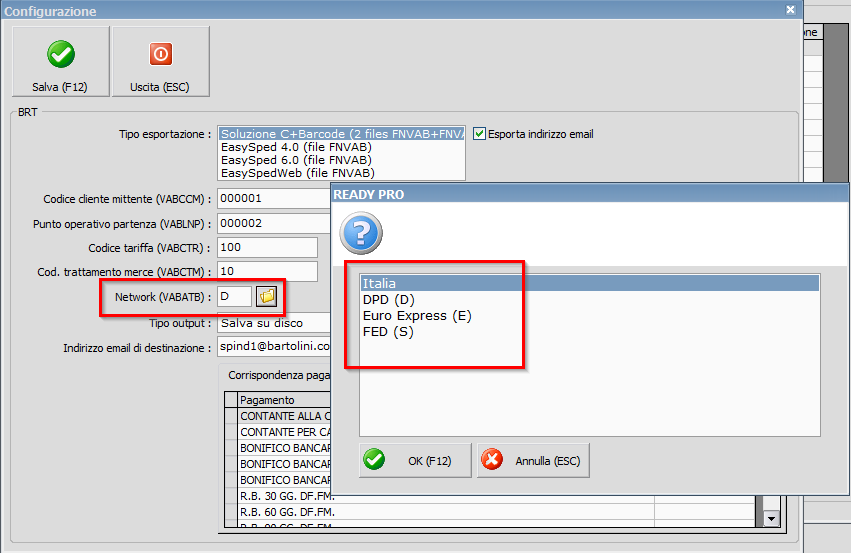851x553 pixels.
Task: Confirm with OK (F12) button
Action: (415, 461)
